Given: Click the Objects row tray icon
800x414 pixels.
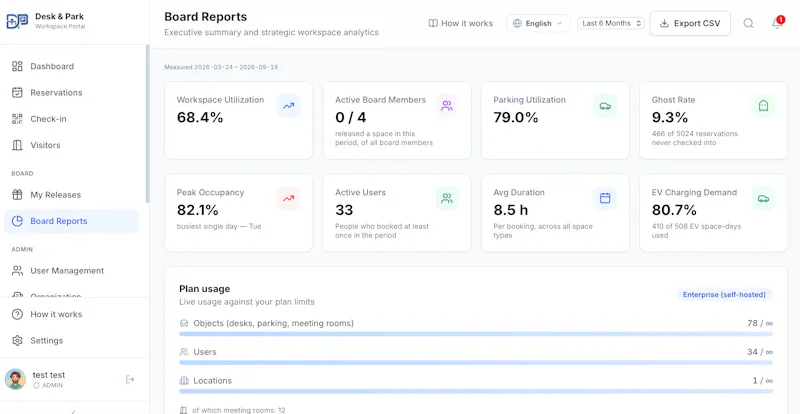Looking at the screenshot, I should pos(184,324).
